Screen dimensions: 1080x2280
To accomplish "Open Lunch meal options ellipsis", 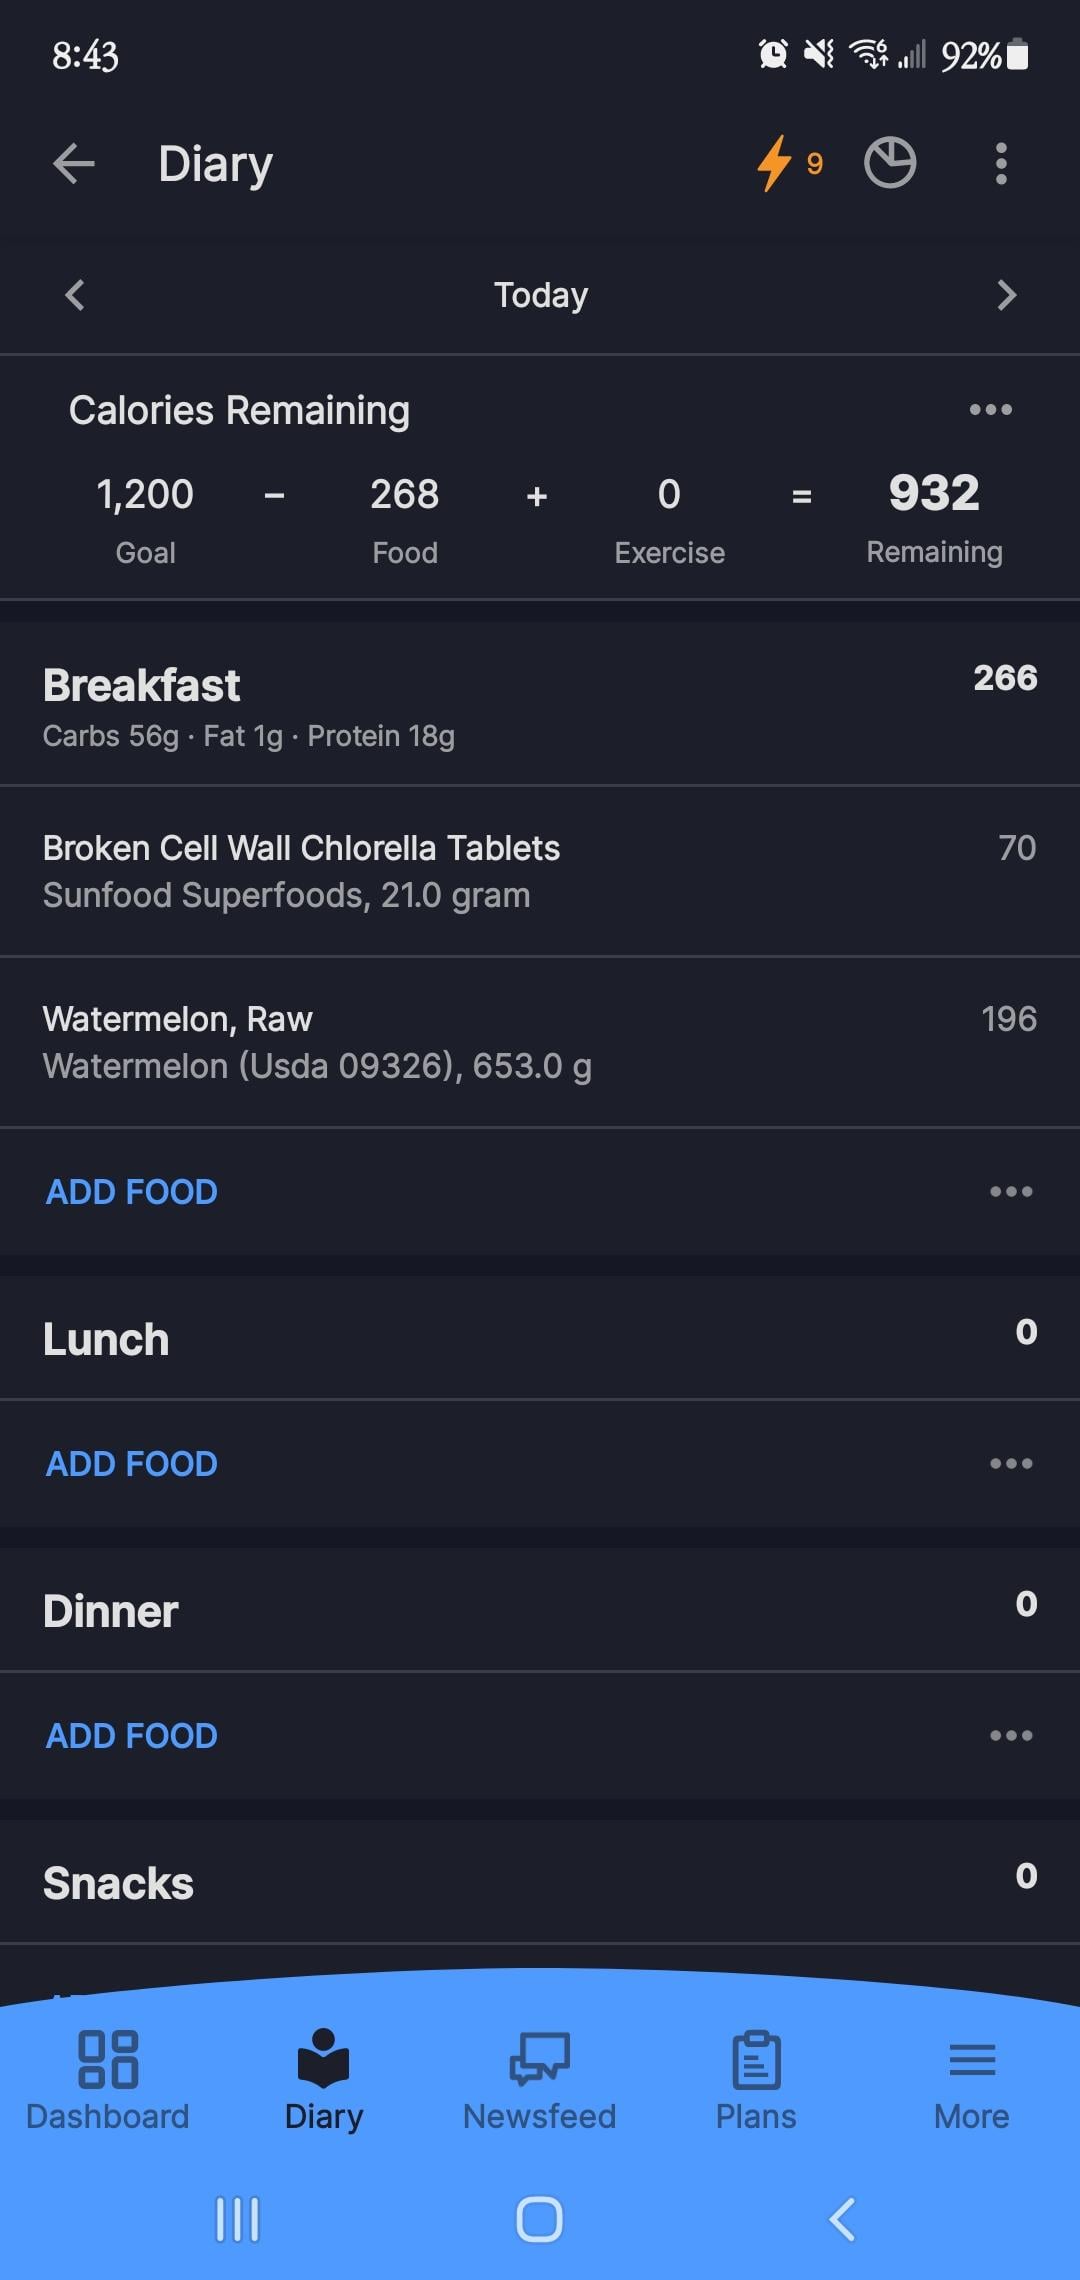I will 1011,1463.
